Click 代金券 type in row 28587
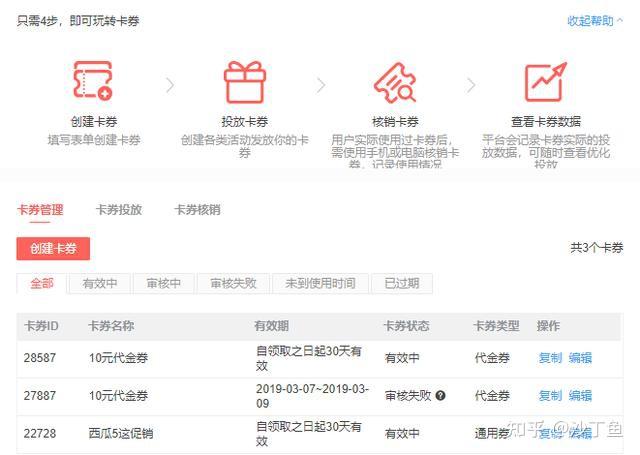 point(492,358)
